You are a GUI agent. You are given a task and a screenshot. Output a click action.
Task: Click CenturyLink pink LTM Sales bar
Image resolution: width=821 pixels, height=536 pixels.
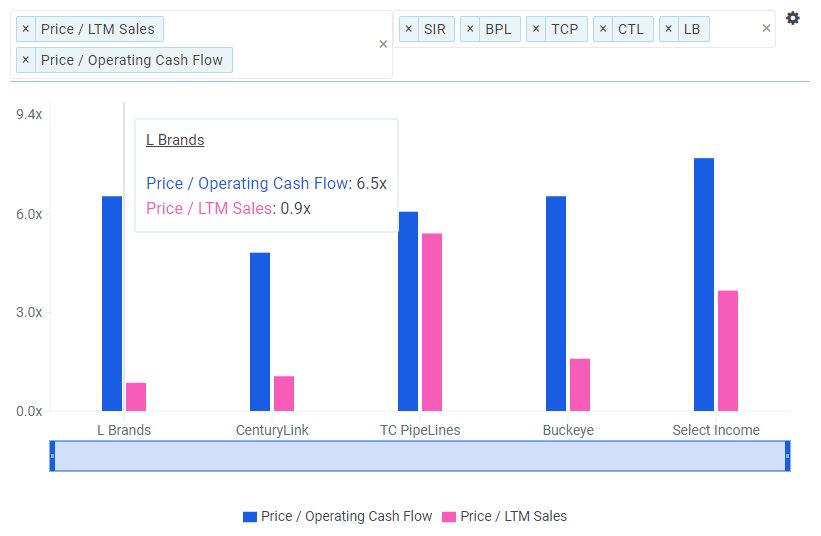tap(284, 394)
